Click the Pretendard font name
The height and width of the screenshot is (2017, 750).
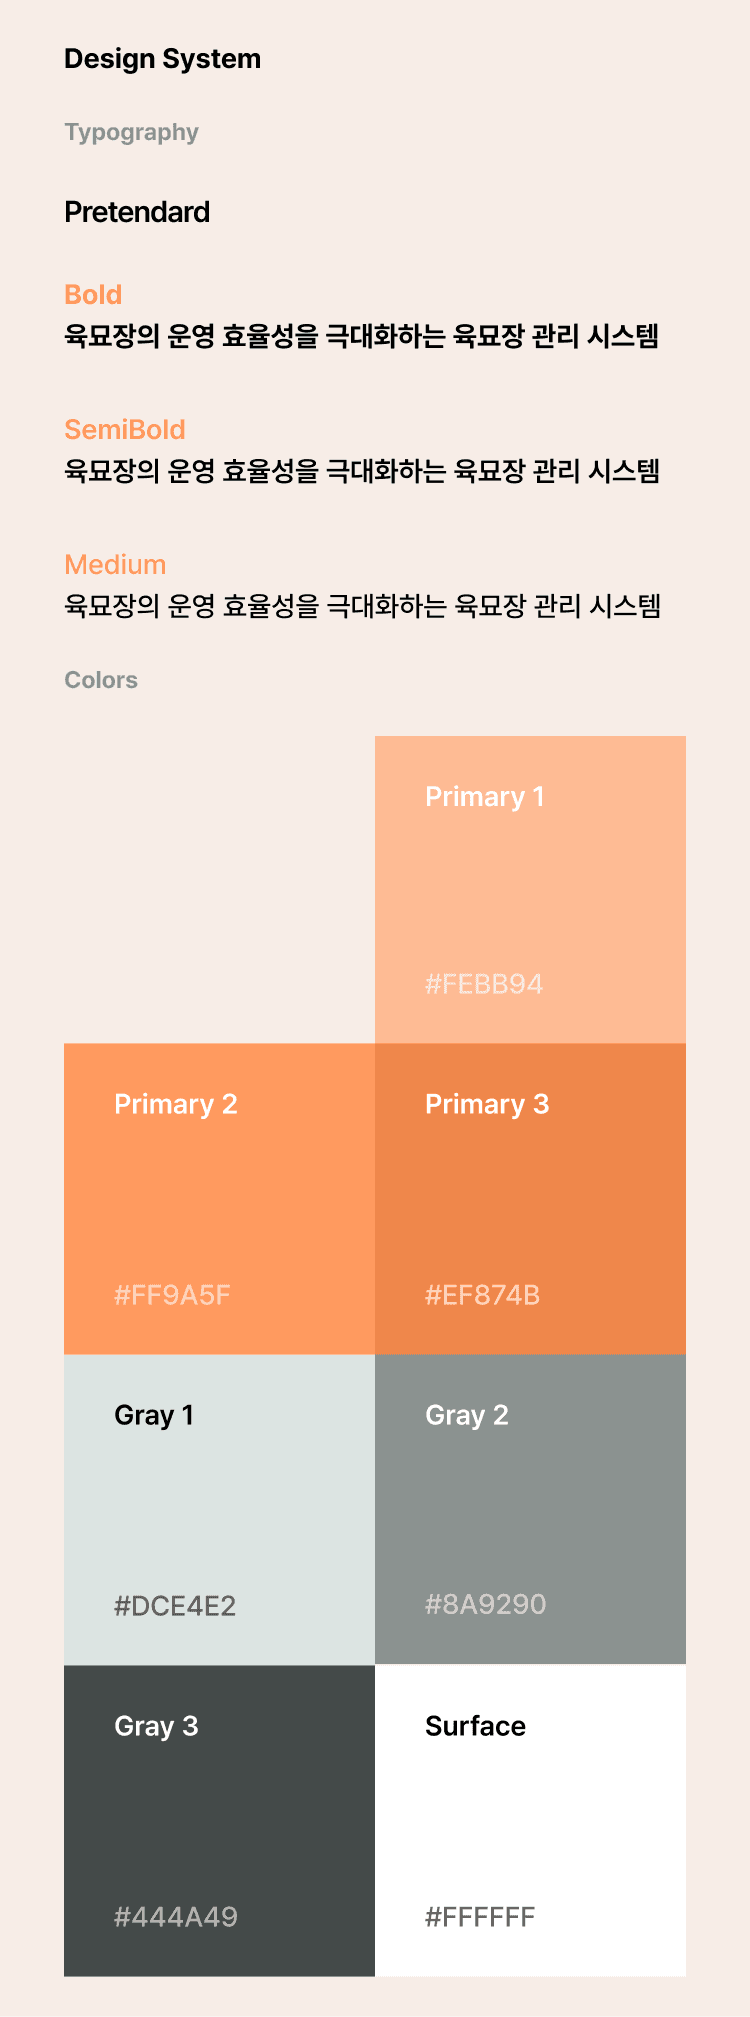[137, 212]
